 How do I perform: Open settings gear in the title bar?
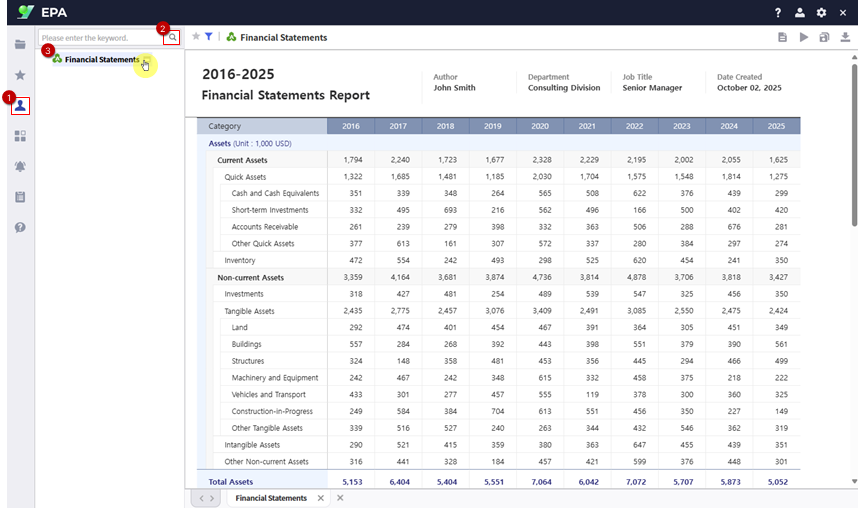[x=821, y=13]
